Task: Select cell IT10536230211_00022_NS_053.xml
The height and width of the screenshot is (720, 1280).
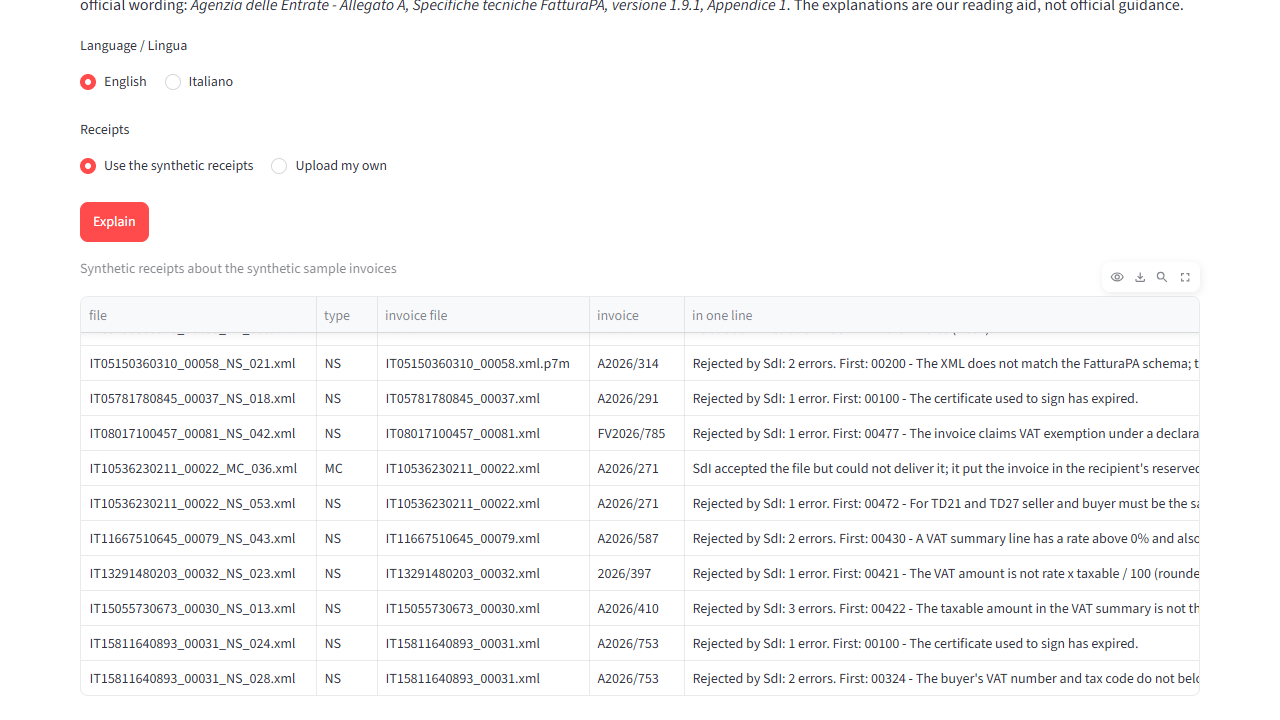Action: coord(198,504)
